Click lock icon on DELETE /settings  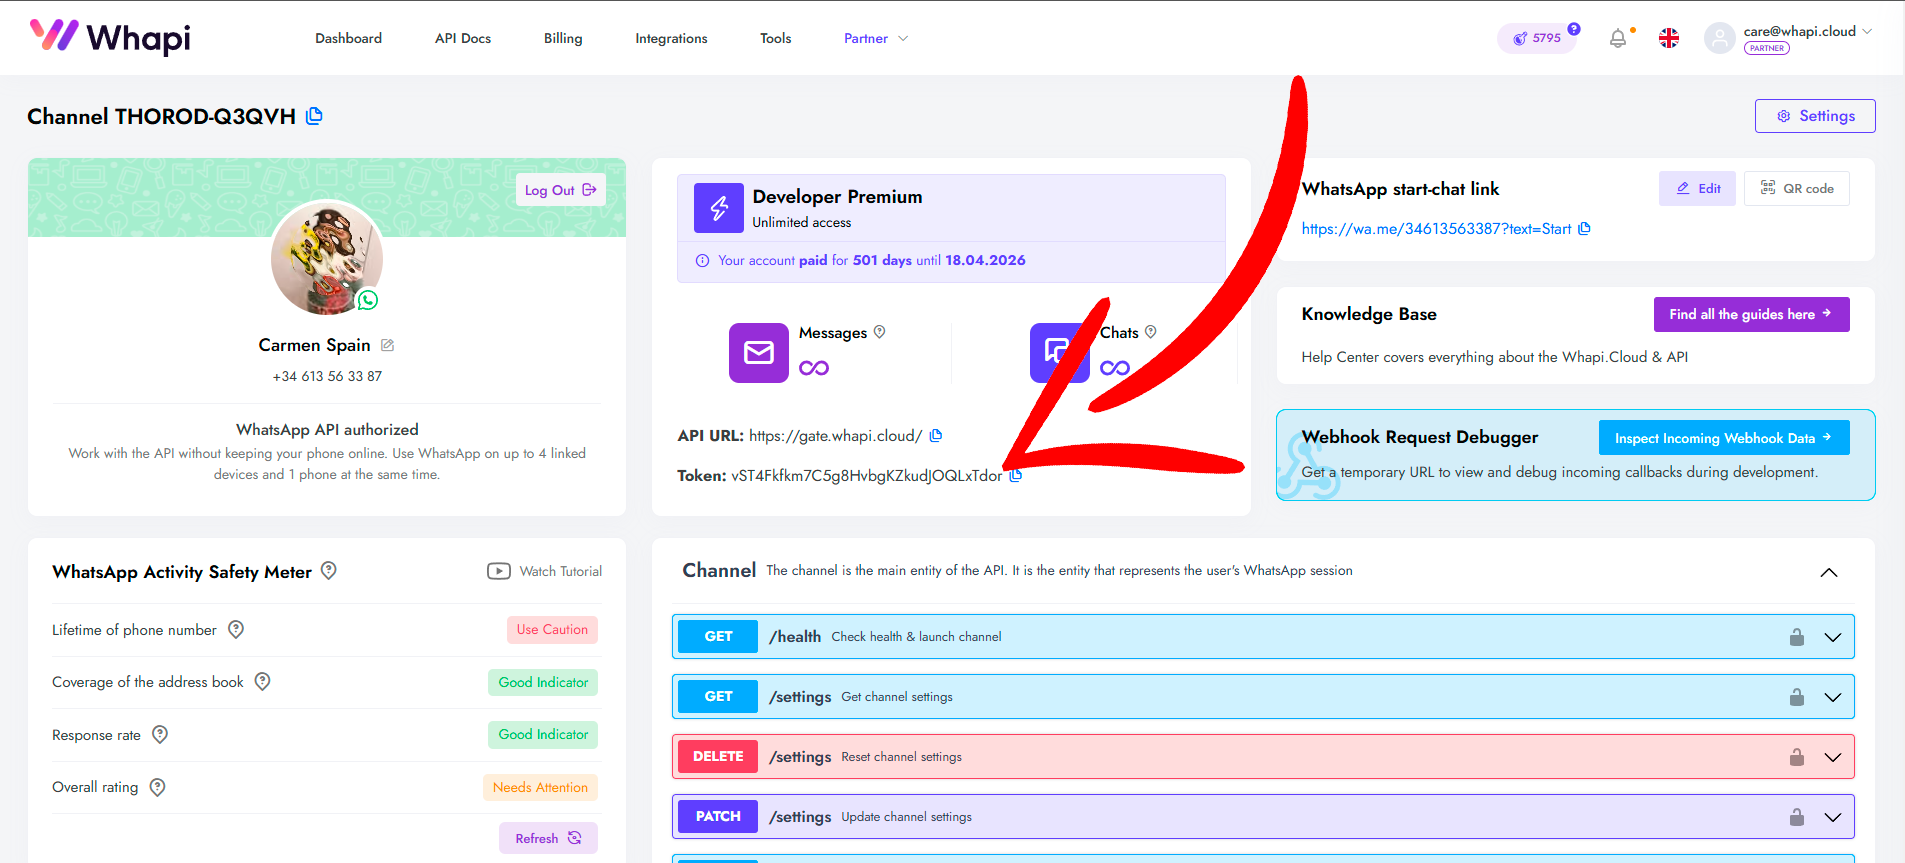[x=1797, y=757]
